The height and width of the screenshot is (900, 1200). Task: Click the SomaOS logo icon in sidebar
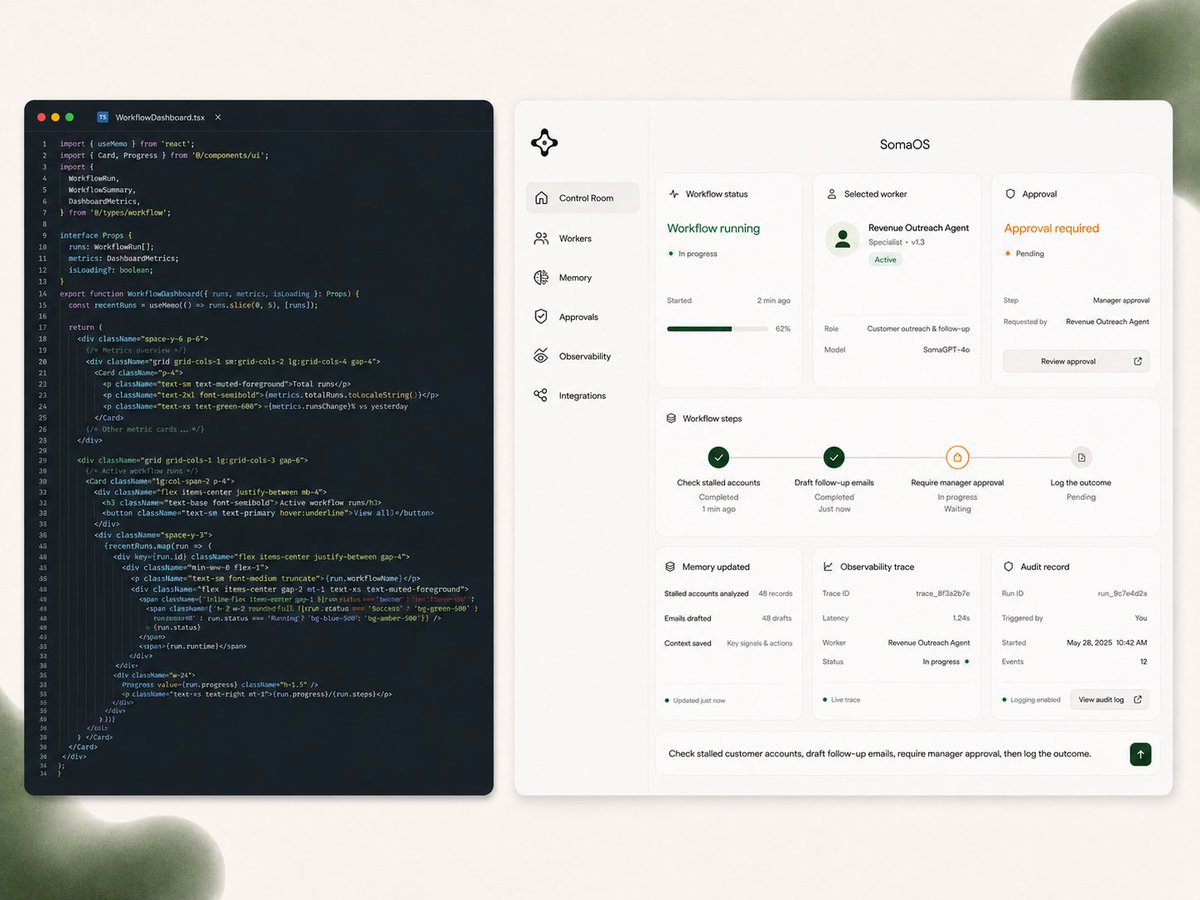coord(544,143)
